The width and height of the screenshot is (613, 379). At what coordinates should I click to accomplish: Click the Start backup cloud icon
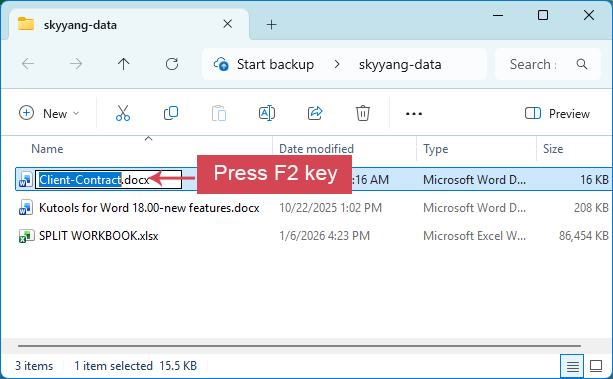pos(221,64)
